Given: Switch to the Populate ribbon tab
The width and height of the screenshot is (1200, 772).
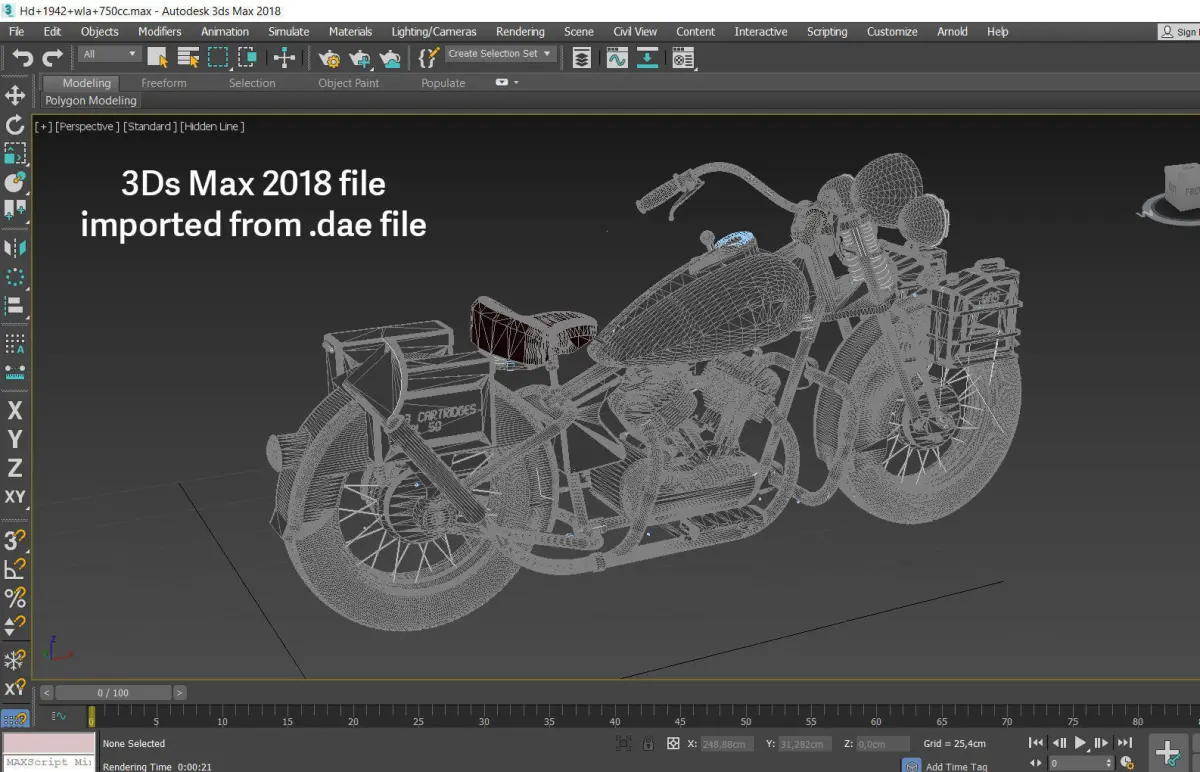Looking at the screenshot, I should pyautogui.click(x=443, y=83).
